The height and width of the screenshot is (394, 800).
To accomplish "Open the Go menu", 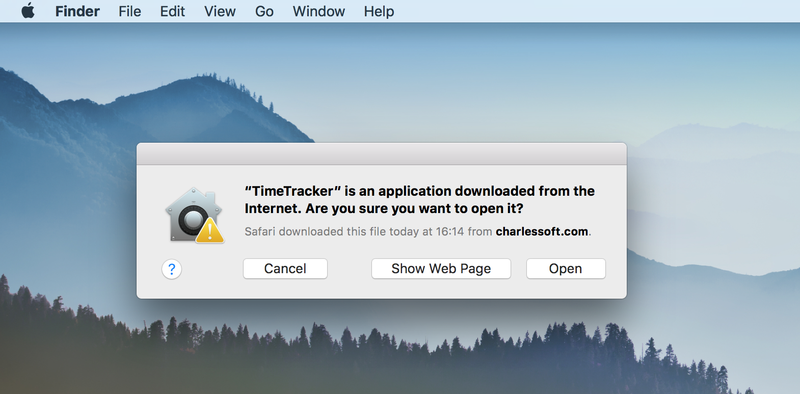I will [264, 11].
